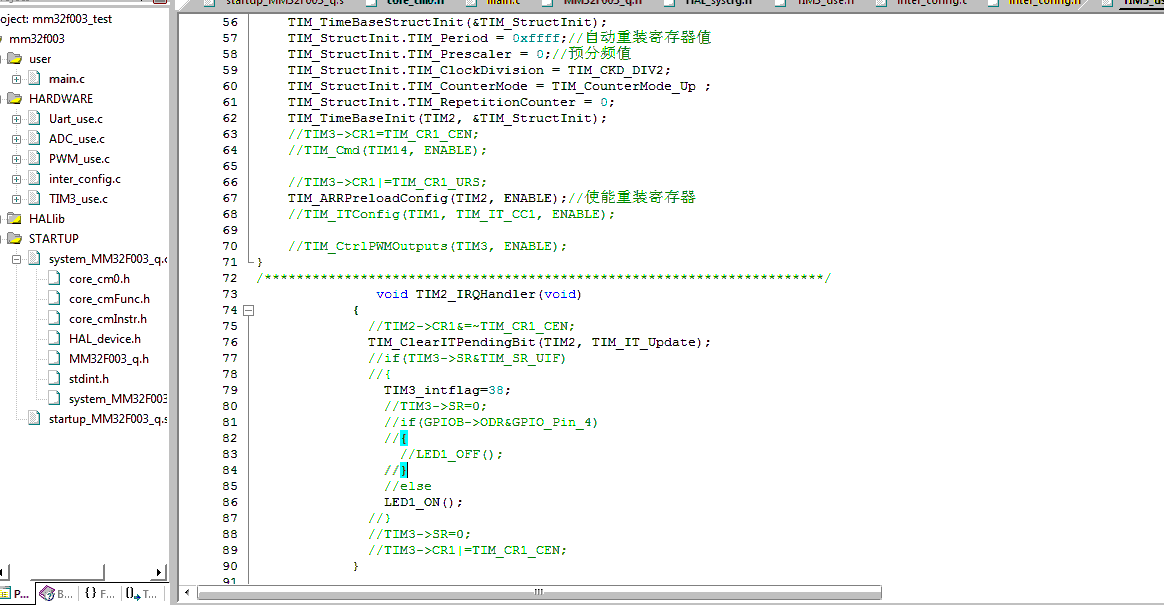Click the user group folder icon

[15, 59]
